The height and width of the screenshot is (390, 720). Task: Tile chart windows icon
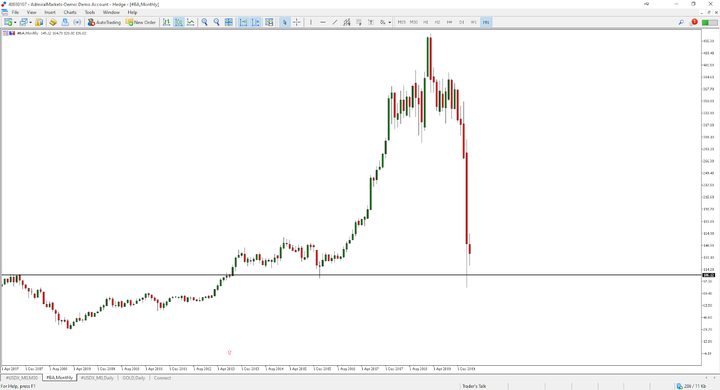pos(229,22)
